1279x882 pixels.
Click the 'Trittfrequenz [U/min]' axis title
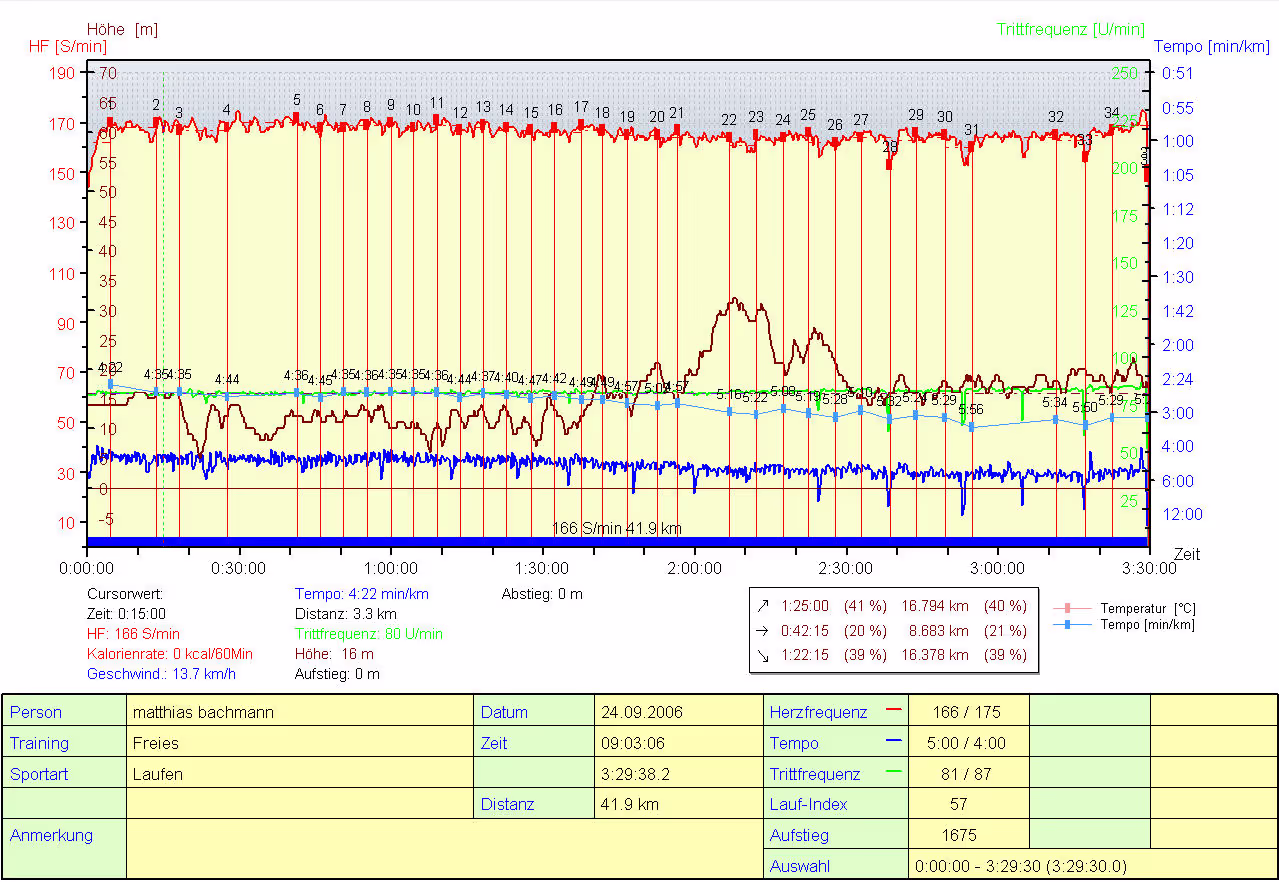[x=1071, y=30]
